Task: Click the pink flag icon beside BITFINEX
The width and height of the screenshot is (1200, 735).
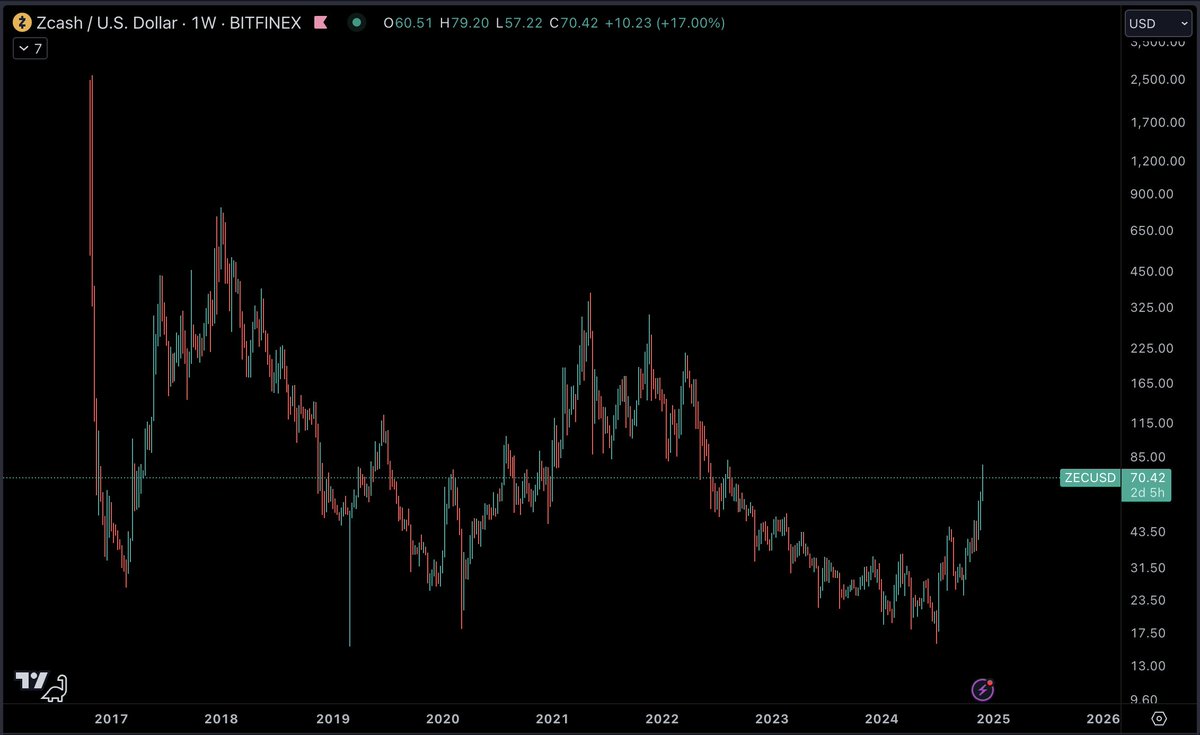Action: point(320,22)
